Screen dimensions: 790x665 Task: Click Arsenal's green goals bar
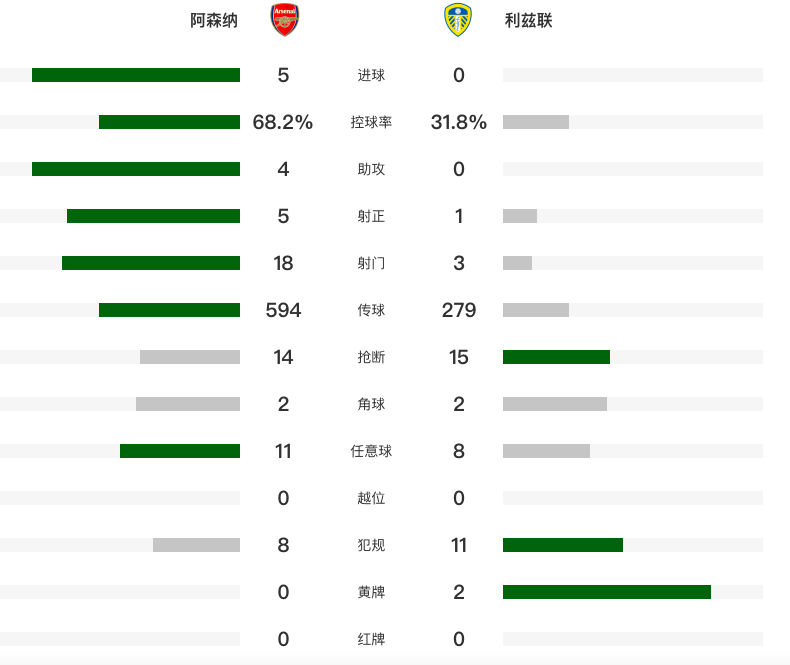(136, 75)
